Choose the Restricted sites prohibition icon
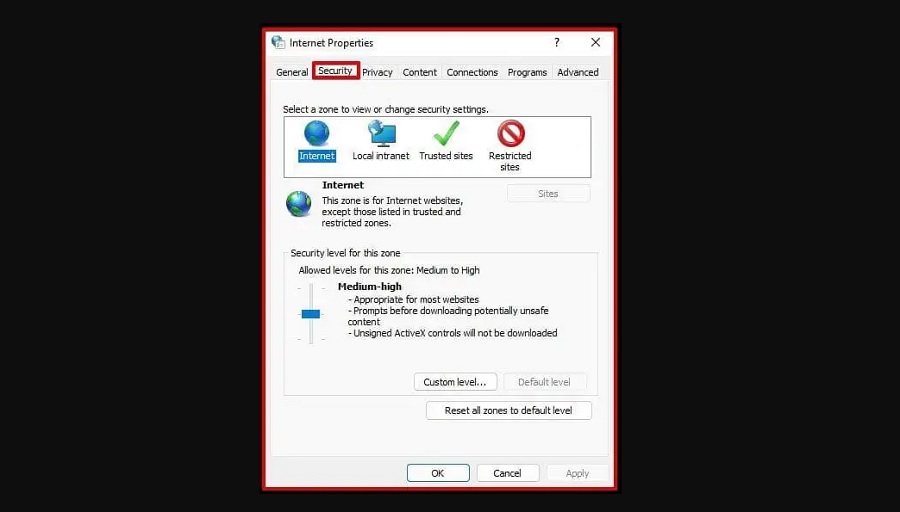The image size is (900, 512). coord(510,133)
